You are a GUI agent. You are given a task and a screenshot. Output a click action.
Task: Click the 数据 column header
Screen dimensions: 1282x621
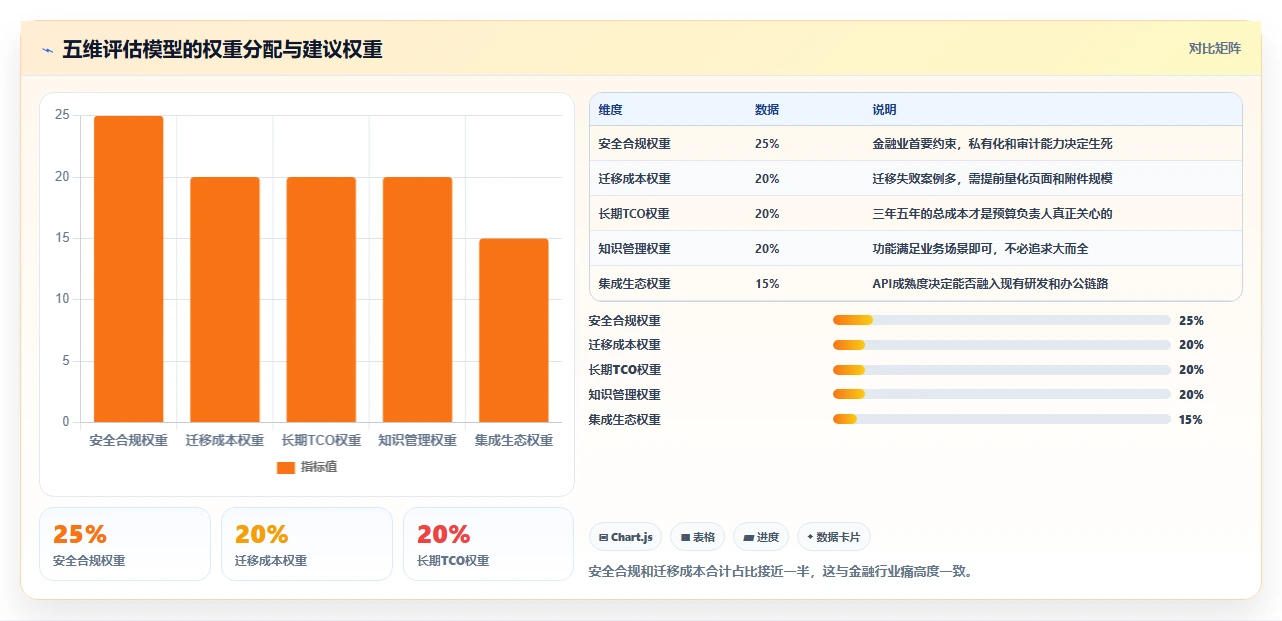pos(767,110)
